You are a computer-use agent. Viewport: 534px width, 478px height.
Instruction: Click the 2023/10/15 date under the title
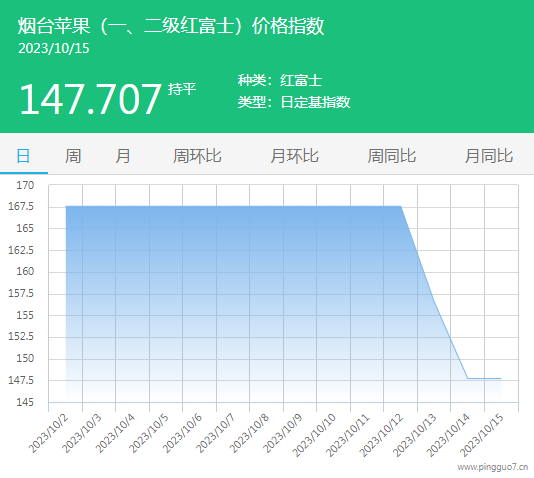pos(54,48)
